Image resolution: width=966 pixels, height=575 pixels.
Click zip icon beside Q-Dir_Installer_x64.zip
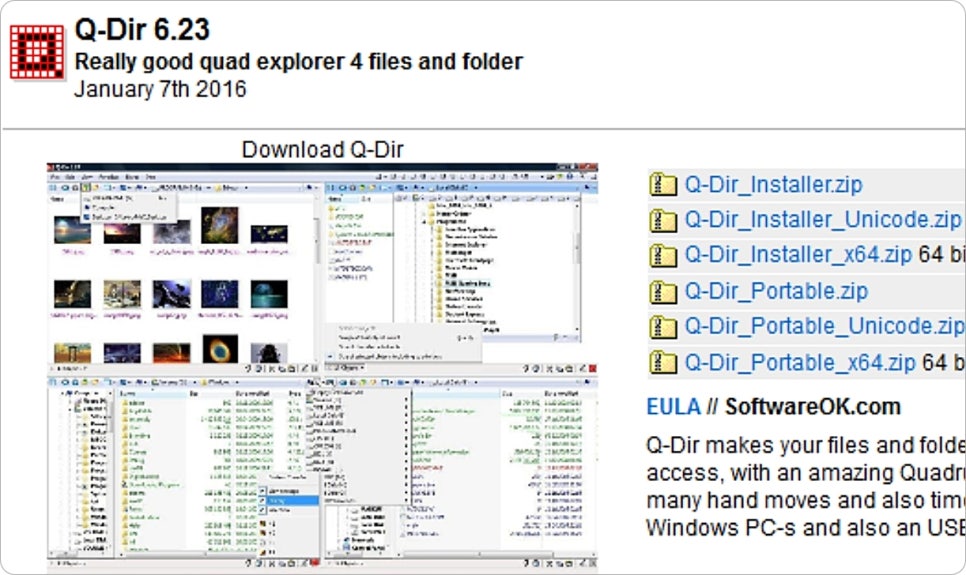click(663, 255)
